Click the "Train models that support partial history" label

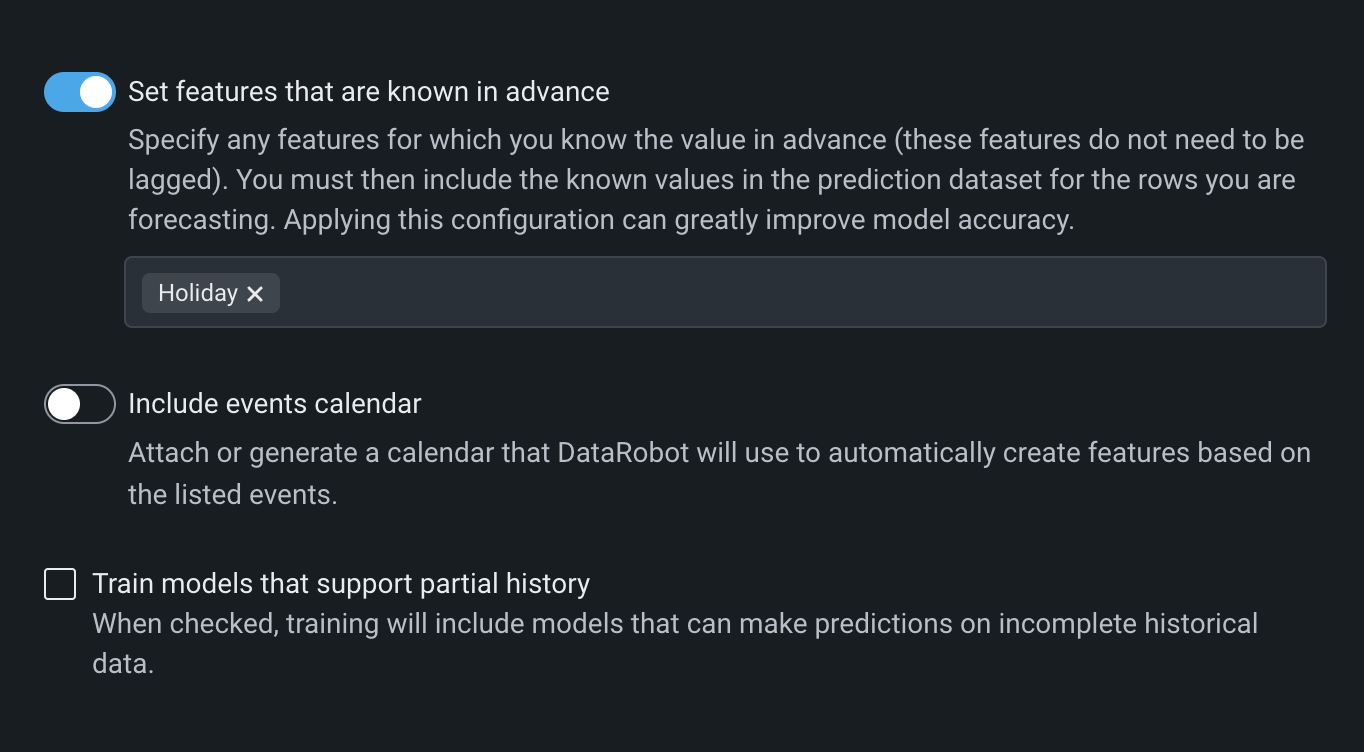(x=341, y=584)
